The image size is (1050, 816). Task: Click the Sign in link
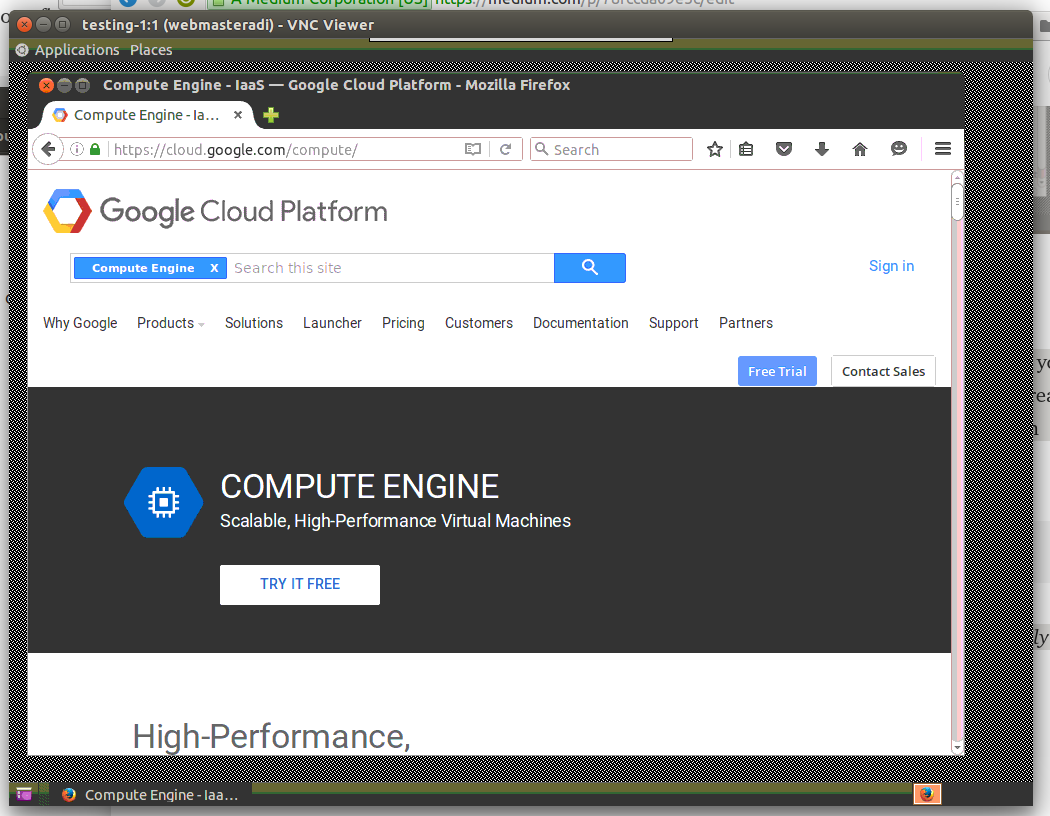tap(891, 266)
